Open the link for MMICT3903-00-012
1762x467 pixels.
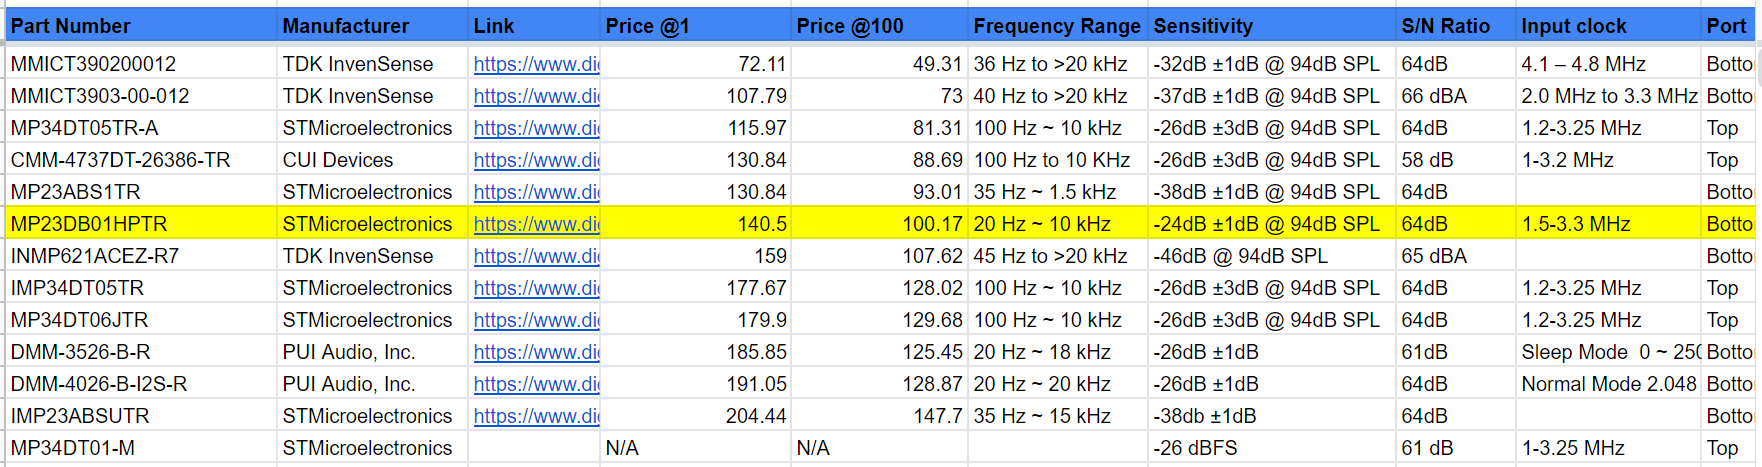[x=536, y=96]
